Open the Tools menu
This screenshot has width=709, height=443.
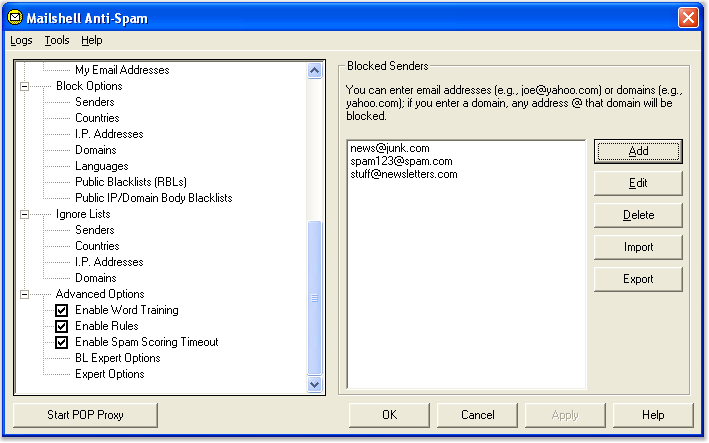coord(57,41)
